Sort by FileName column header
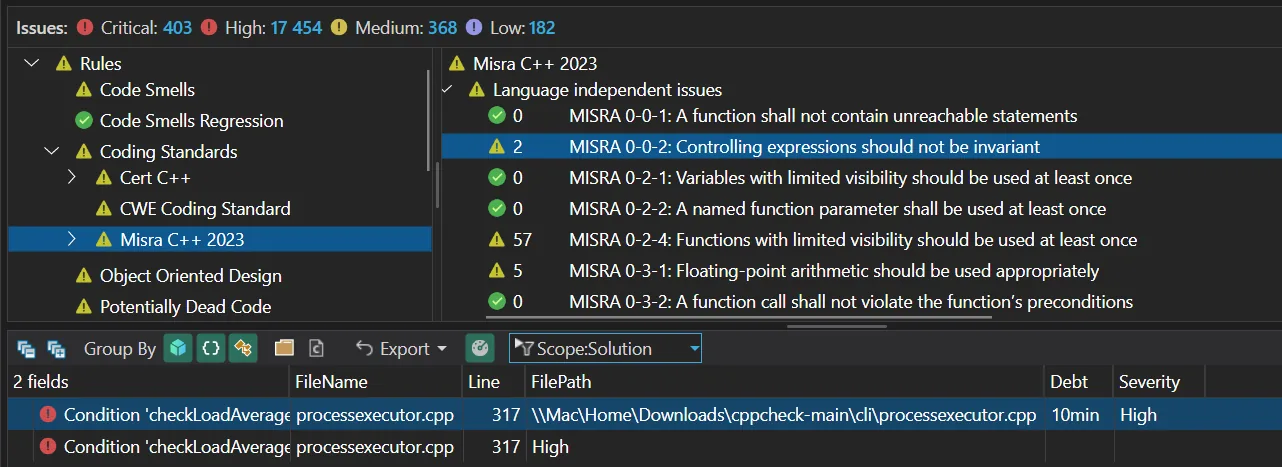Screen dimensions: 1282x467 [376, 382]
